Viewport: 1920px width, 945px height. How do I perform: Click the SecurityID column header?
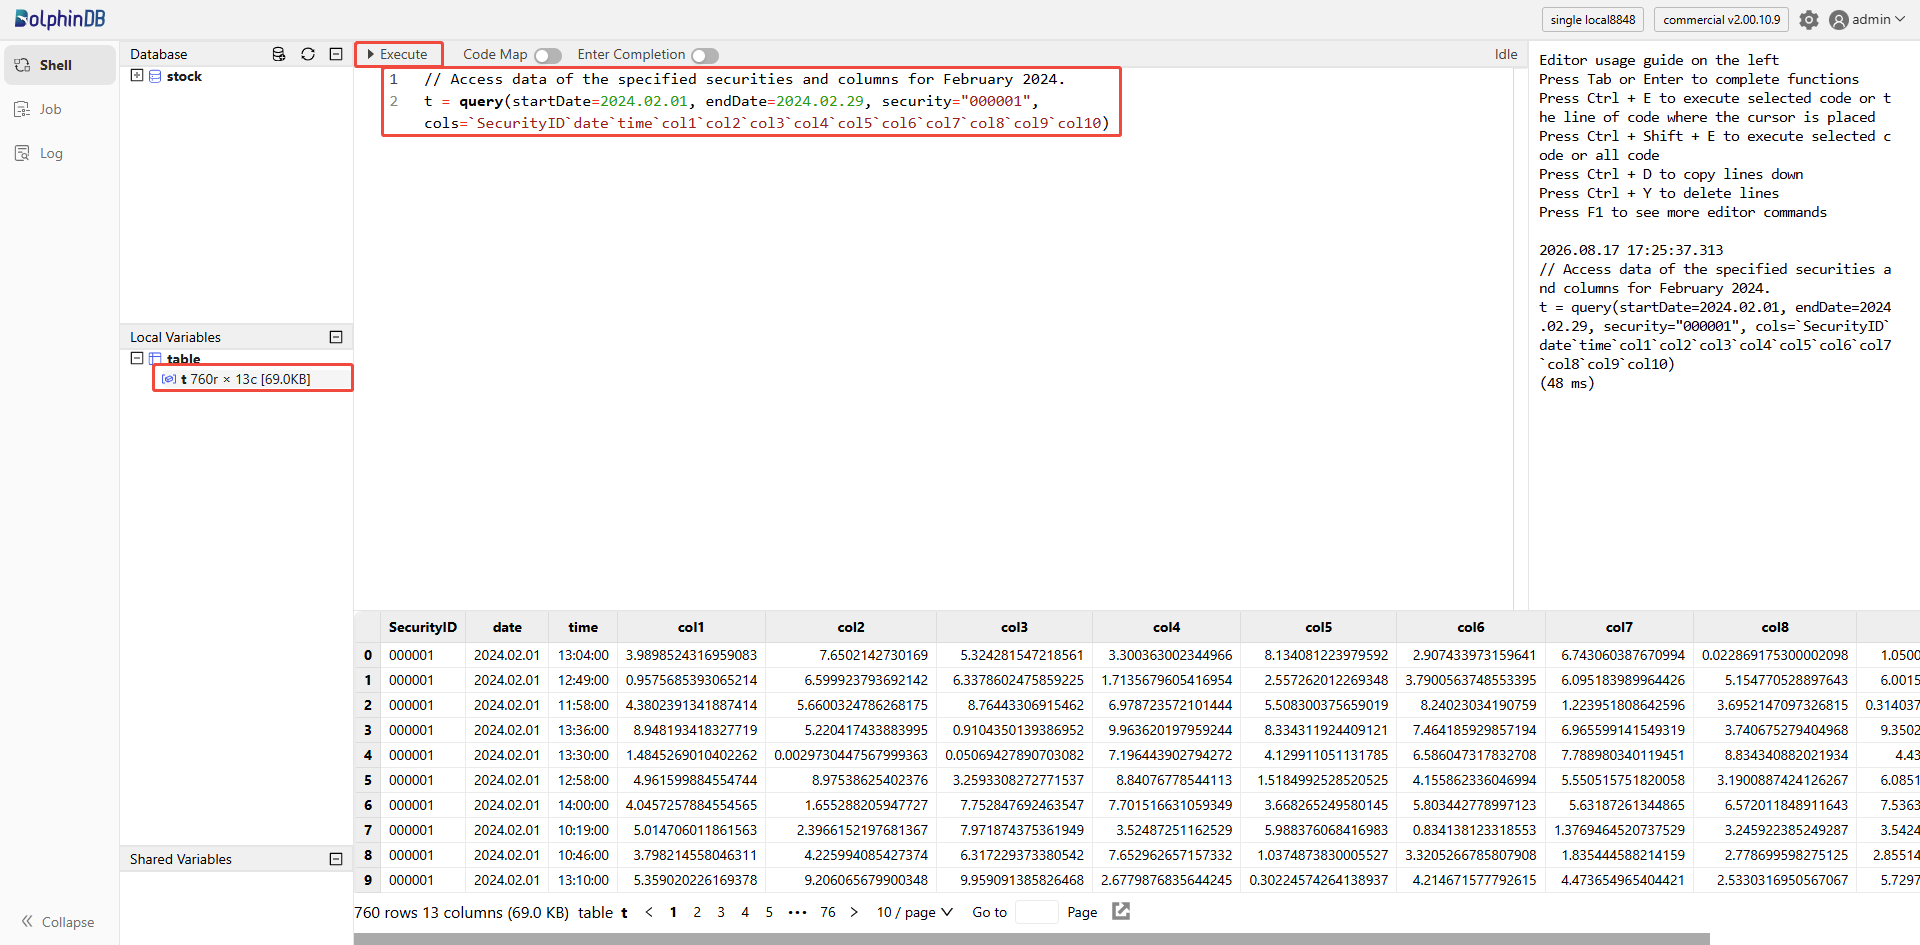[422, 627]
